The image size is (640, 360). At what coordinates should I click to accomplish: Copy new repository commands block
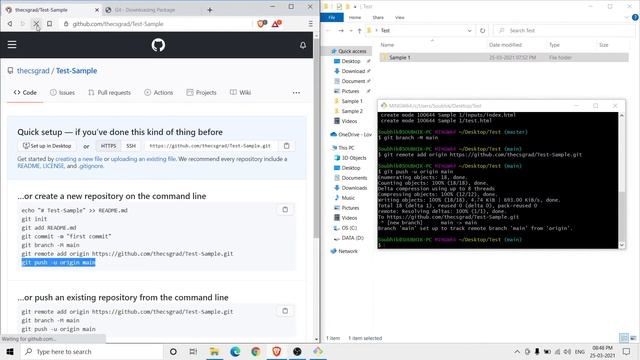285,209
